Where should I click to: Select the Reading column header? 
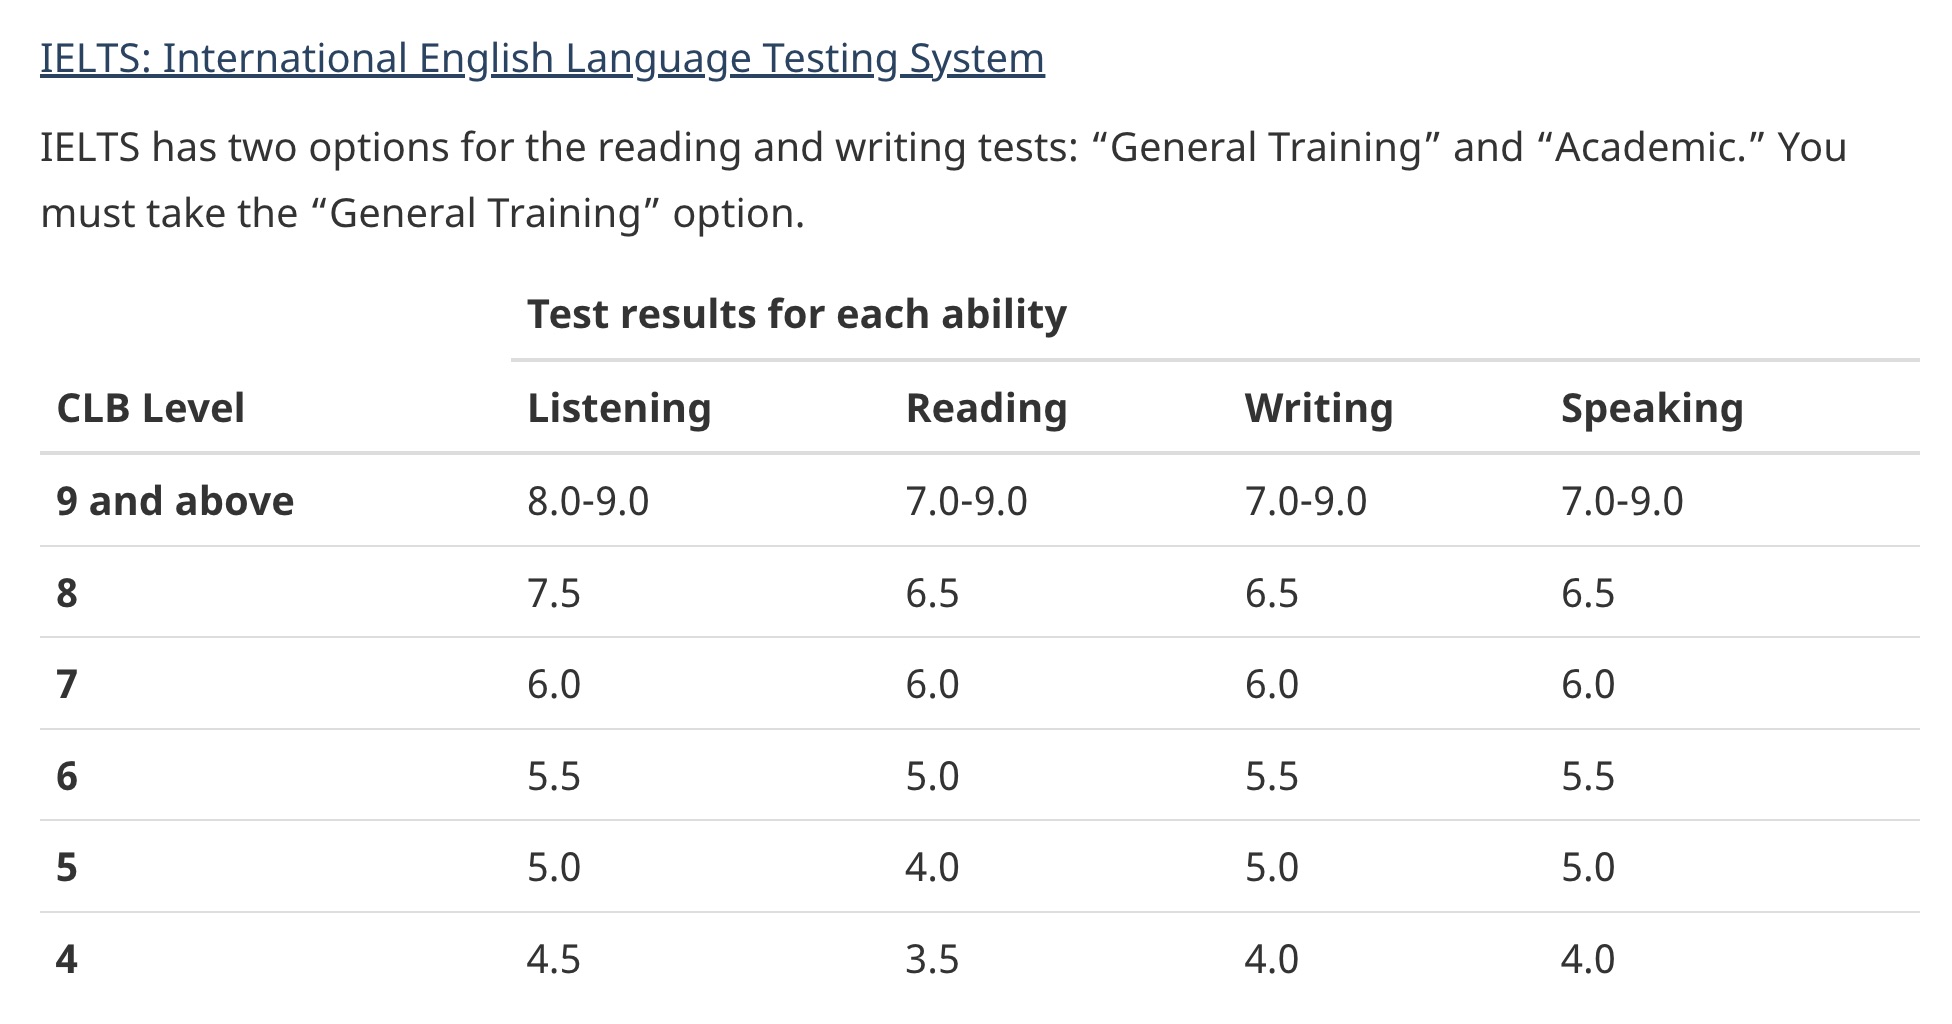(986, 408)
